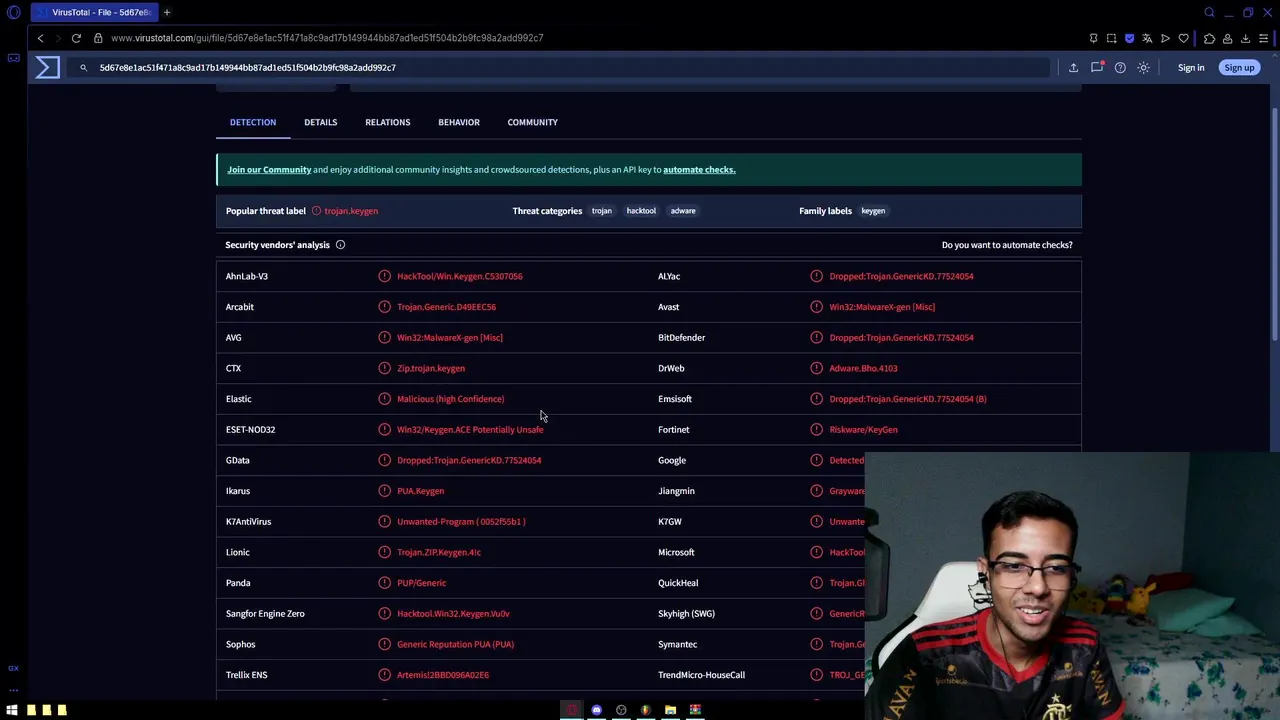Click the automate checks link
This screenshot has height=720, width=1280.
click(x=699, y=170)
